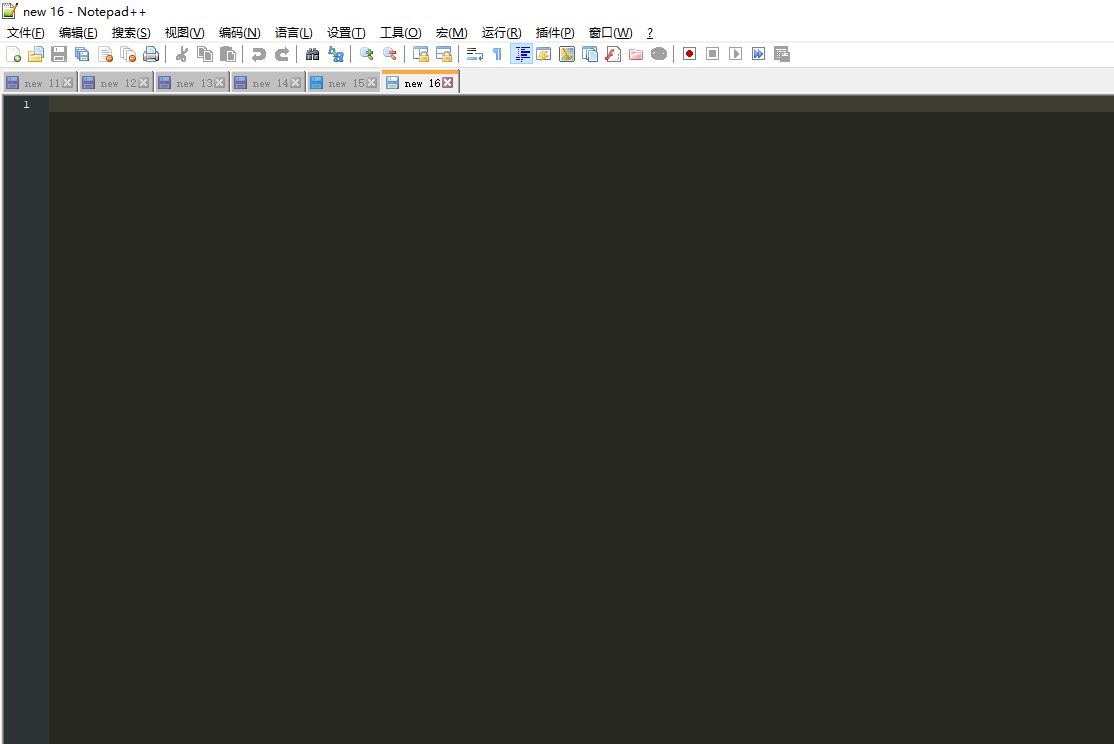Open the 窗口(W) menu
Image resolution: width=1114 pixels, height=744 pixels.
pyautogui.click(x=610, y=33)
